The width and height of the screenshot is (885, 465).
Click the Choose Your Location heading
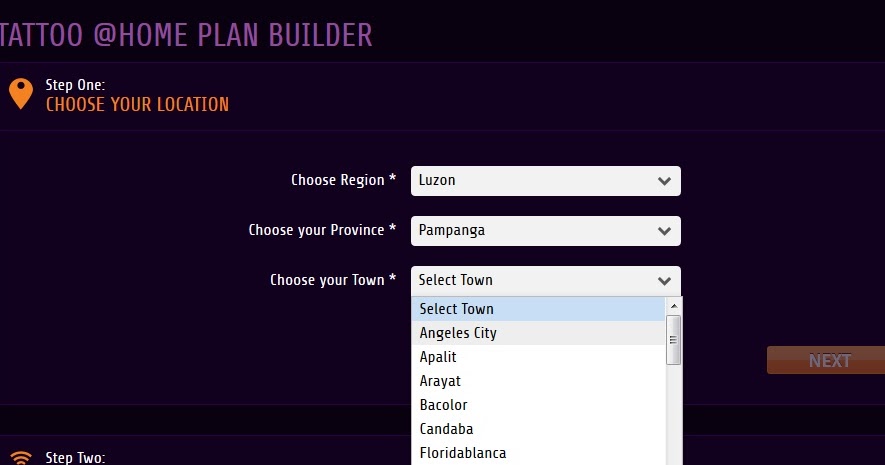click(x=137, y=104)
